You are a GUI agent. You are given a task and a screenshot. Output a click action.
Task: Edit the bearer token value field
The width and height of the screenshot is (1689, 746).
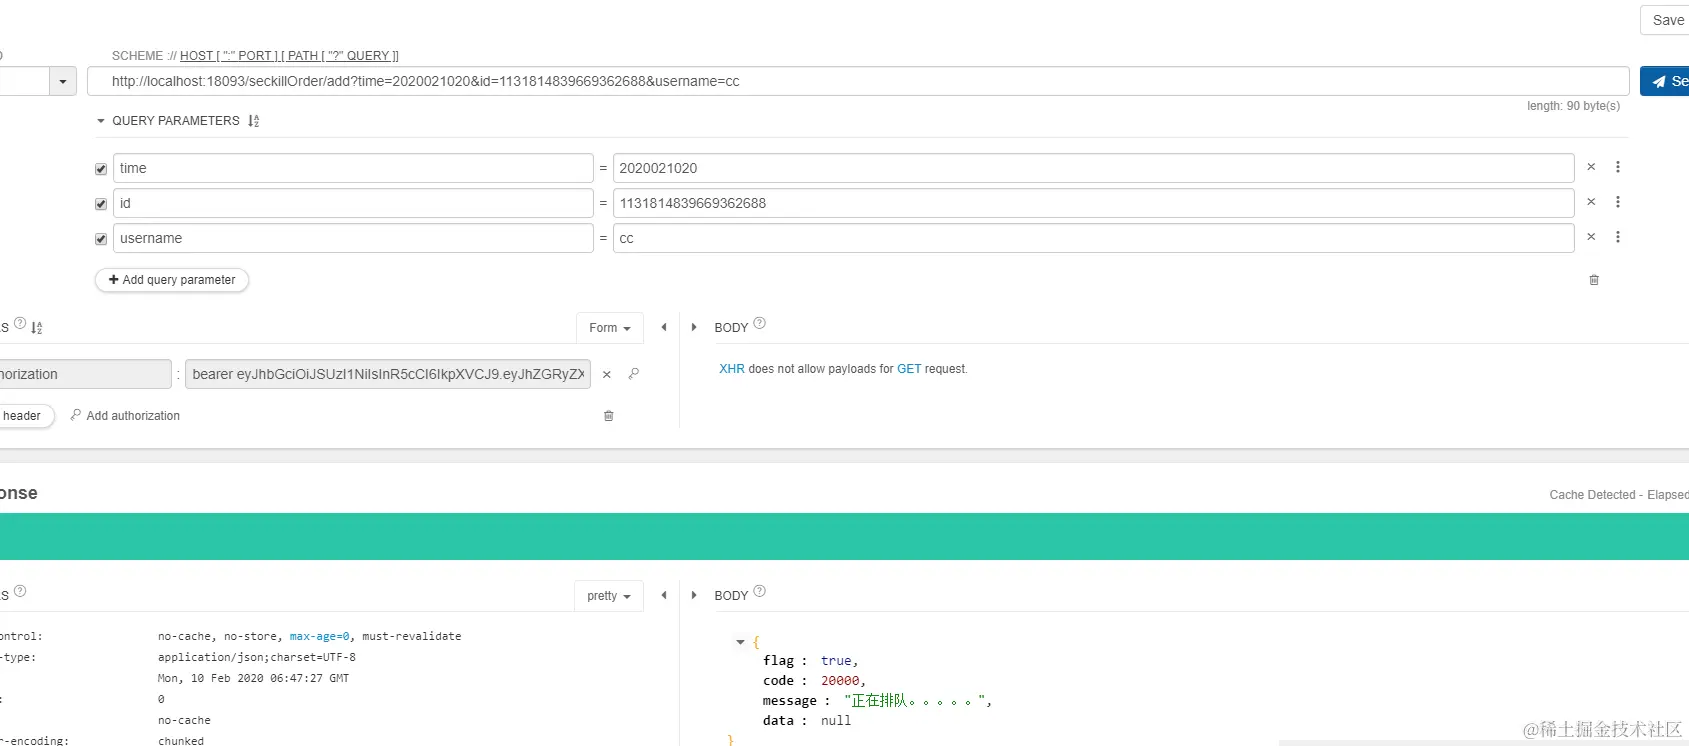pyautogui.click(x=388, y=374)
